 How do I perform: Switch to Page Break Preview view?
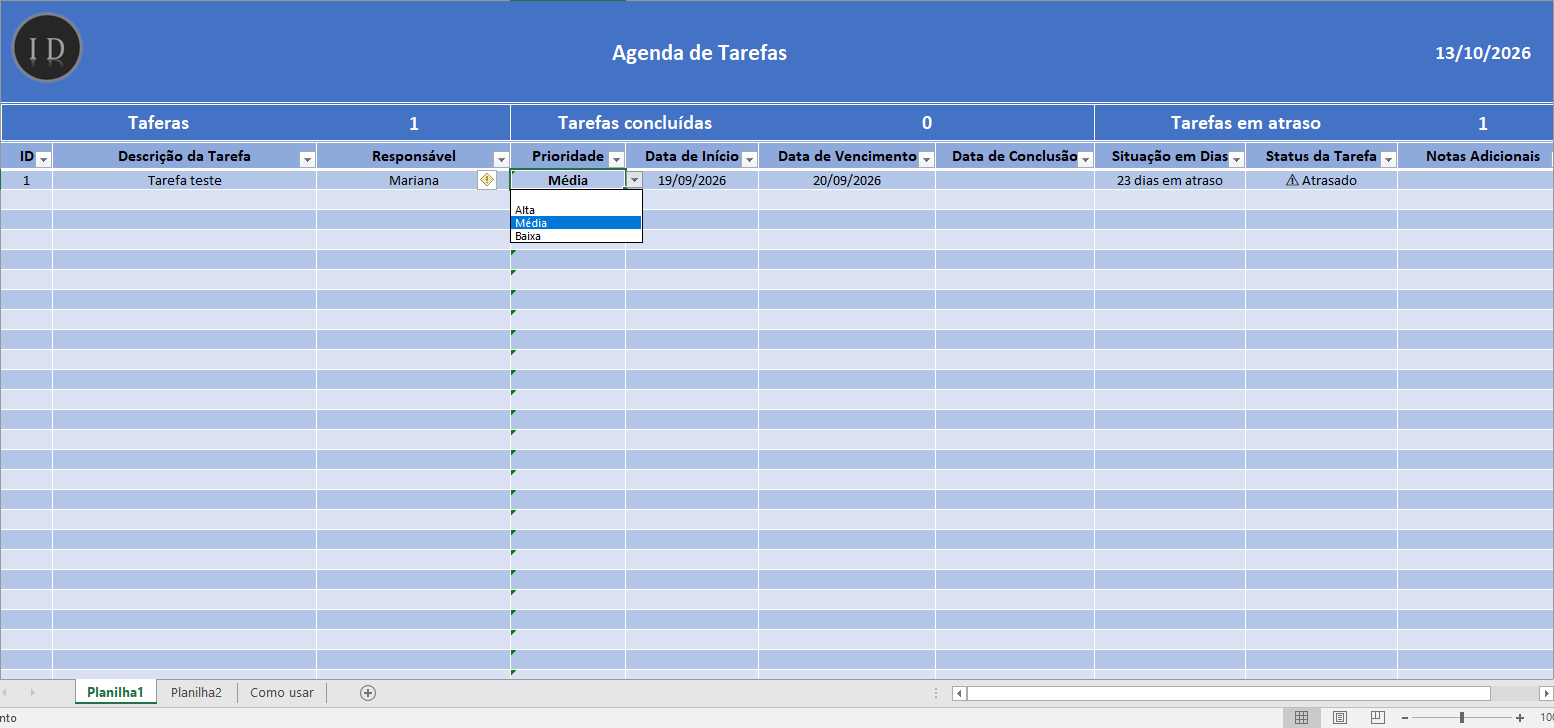[1378, 717]
